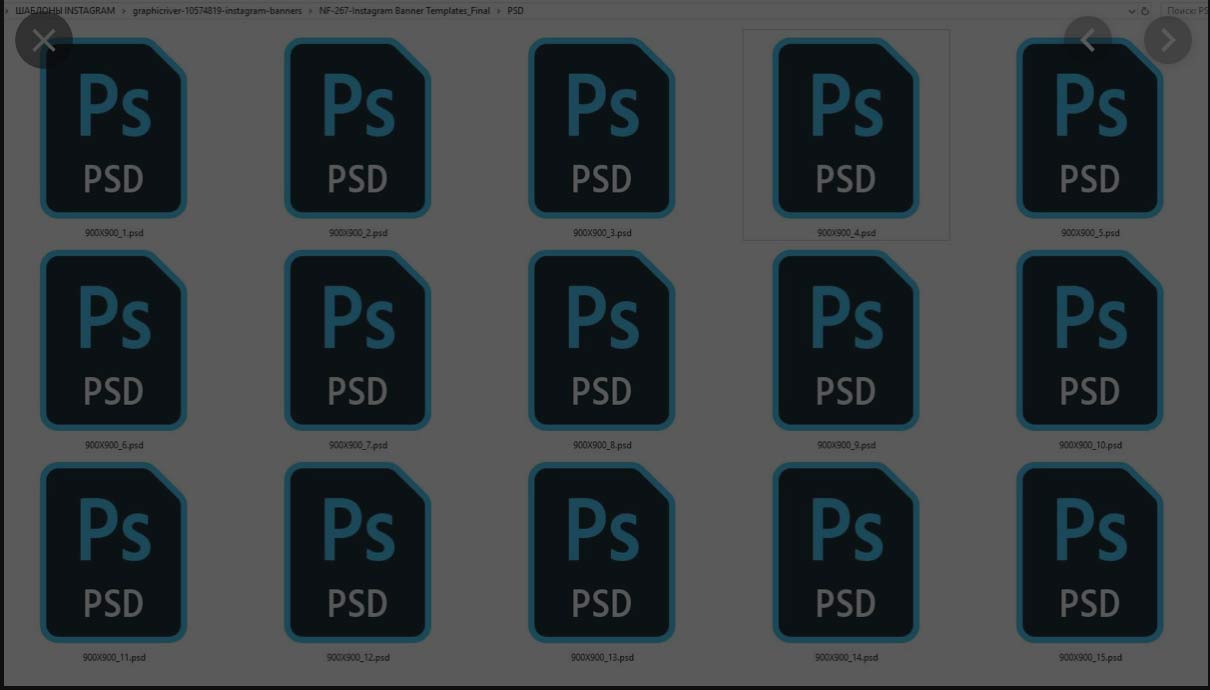Refresh the folder via address bar icon
The height and width of the screenshot is (690, 1210).
pyautogui.click(x=1145, y=10)
